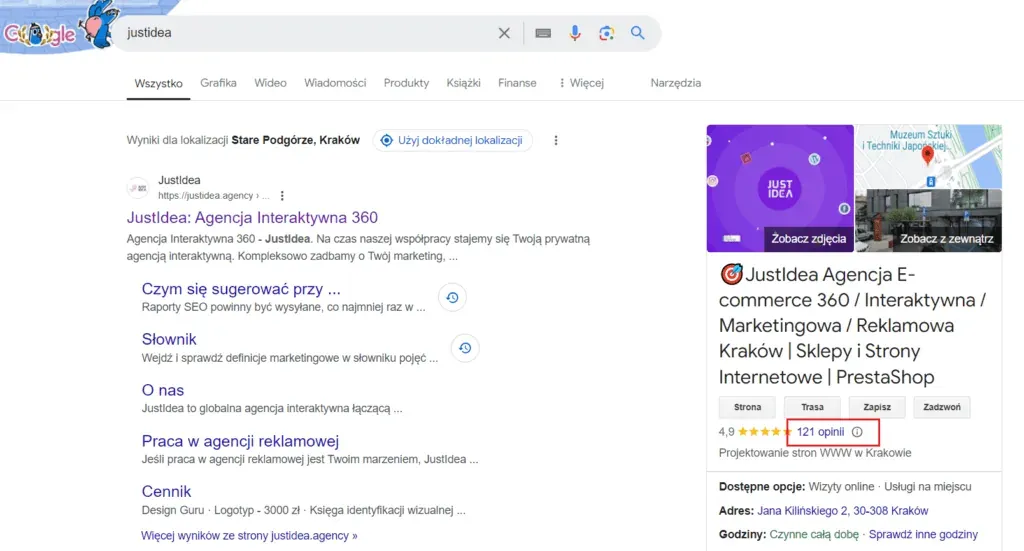Viewport: 1024px width, 551px height.
Task: Open the Finanse tab
Action: coord(517,83)
